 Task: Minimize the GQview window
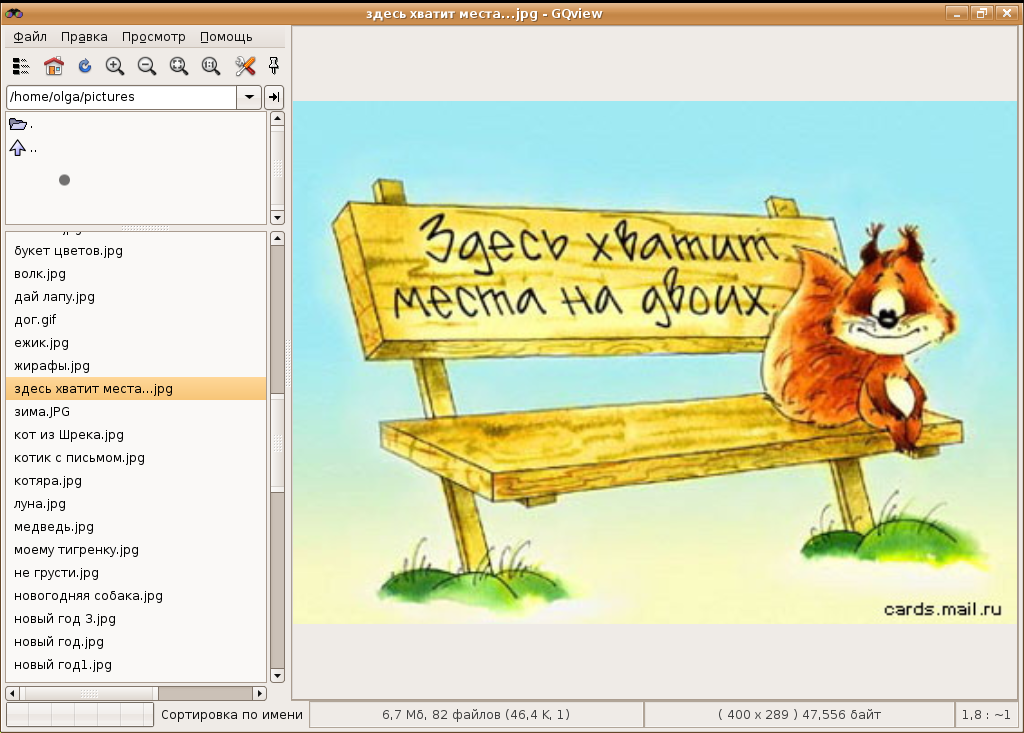pyautogui.click(x=956, y=13)
